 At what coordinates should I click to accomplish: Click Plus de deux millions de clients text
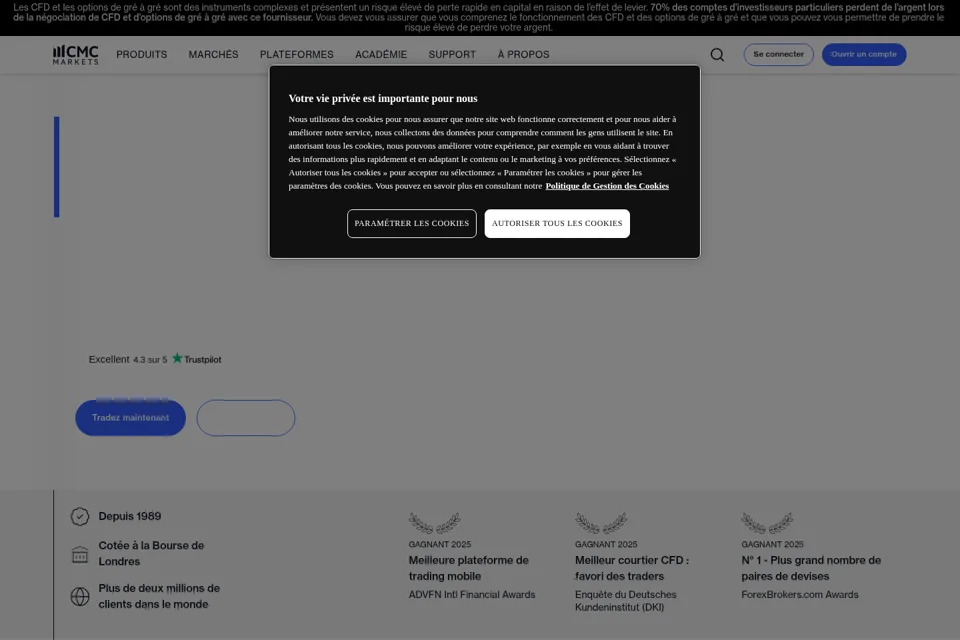coord(159,596)
